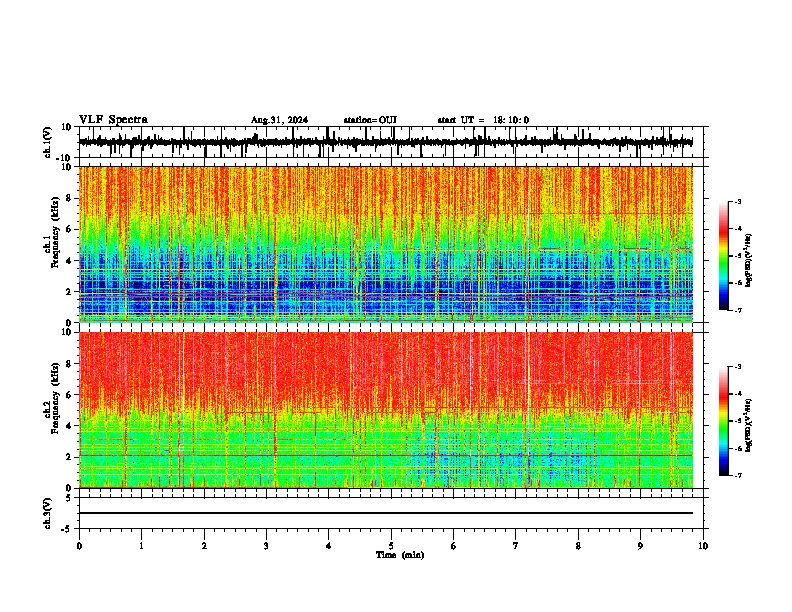Click the ch.3 flat line trace
The width and height of the screenshot is (792, 612).
tap(385, 513)
